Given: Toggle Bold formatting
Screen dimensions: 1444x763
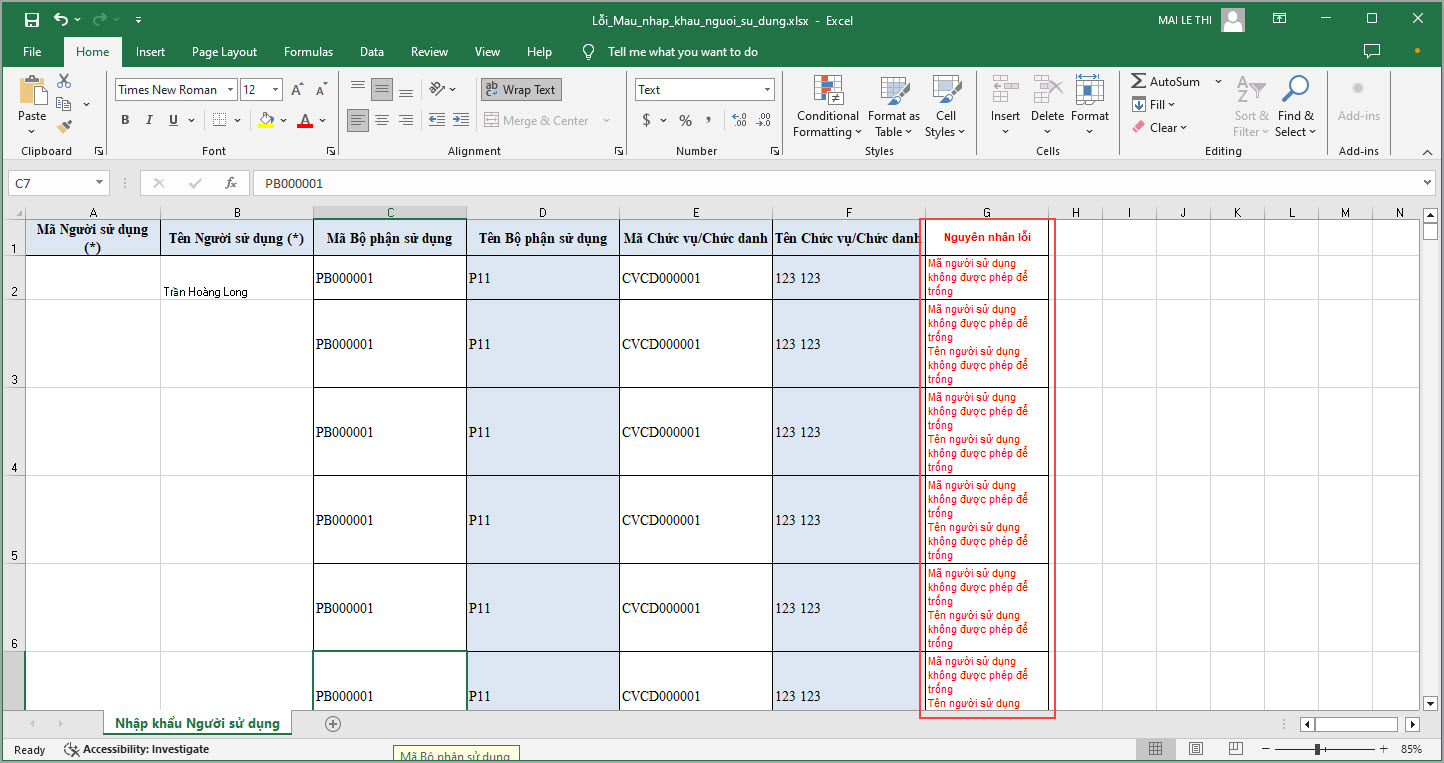Looking at the screenshot, I should pos(125,120).
